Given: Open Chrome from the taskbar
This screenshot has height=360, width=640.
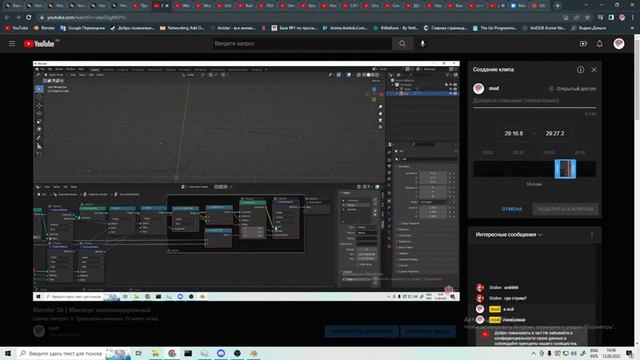Looking at the screenshot, I should click(172, 353).
